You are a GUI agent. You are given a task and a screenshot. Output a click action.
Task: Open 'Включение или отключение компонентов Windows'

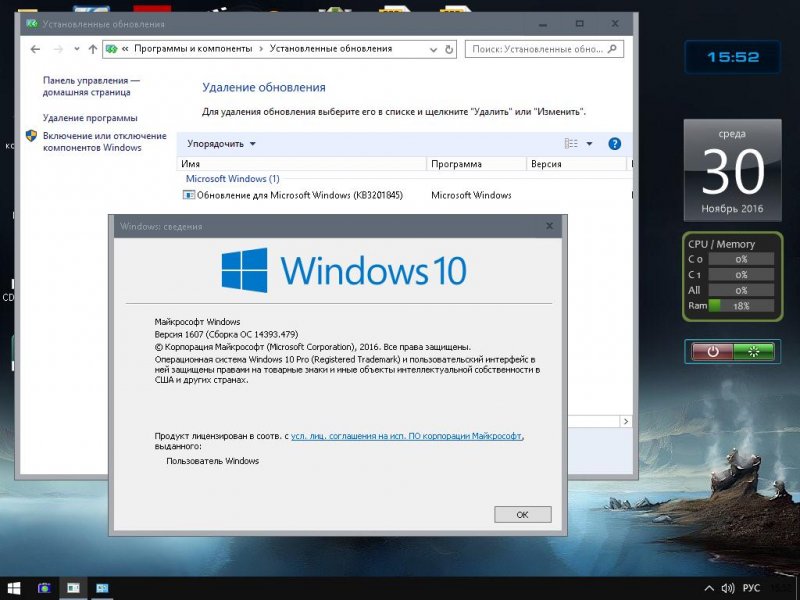point(105,142)
